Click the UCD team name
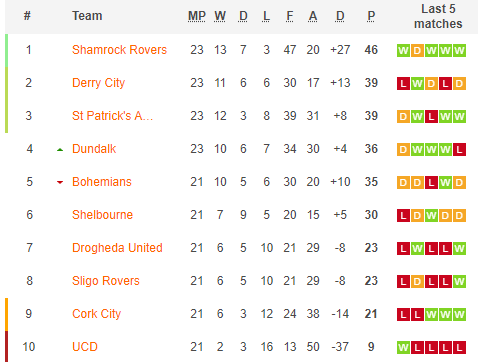The width and height of the screenshot is (478, 362). click(x=85, y=347)
